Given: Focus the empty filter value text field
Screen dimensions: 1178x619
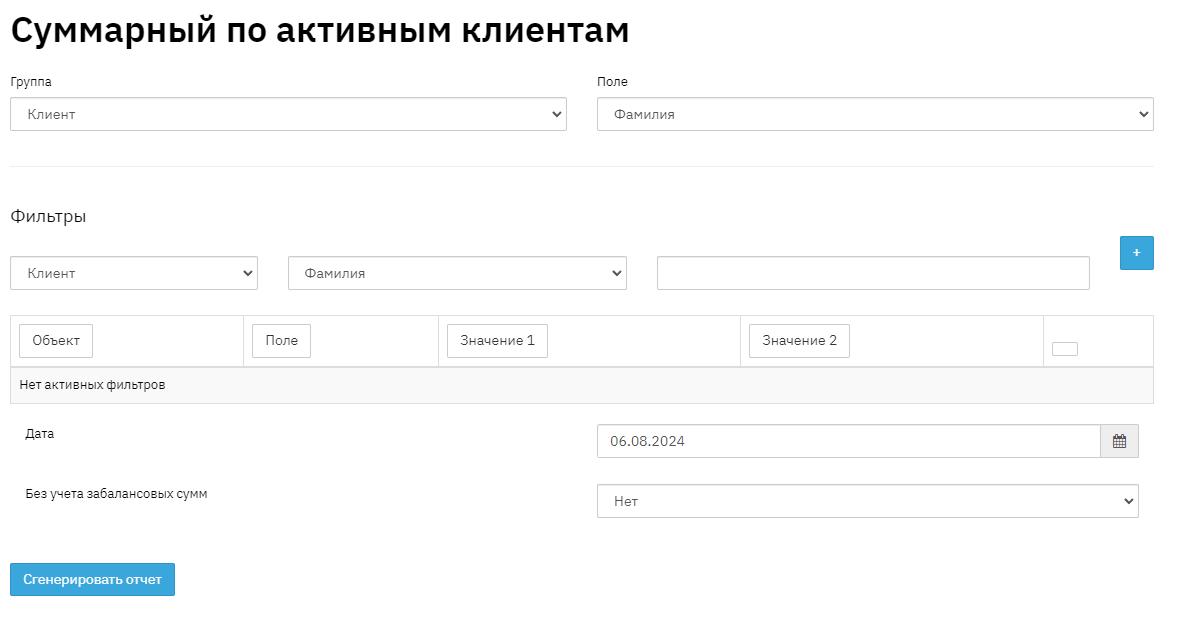Looking at the screenshot, I should click(872, 273).
